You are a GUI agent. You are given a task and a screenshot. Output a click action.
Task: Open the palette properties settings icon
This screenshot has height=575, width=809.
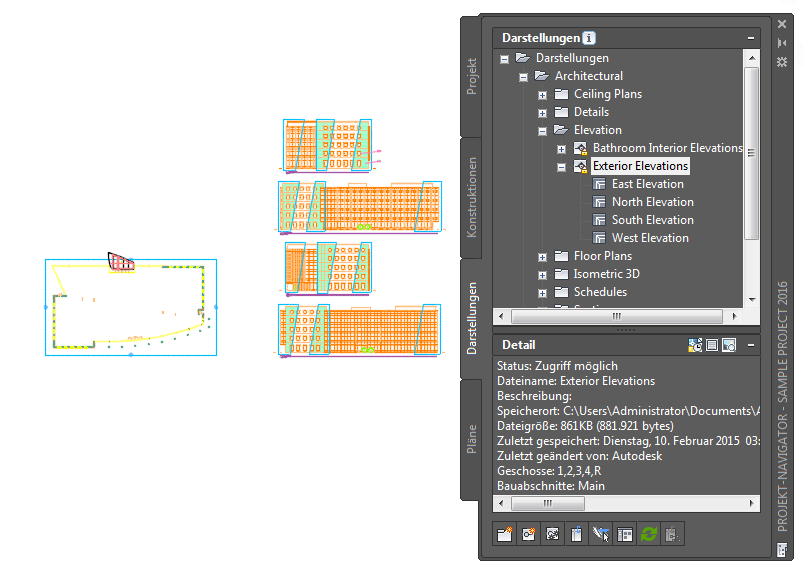782,62
